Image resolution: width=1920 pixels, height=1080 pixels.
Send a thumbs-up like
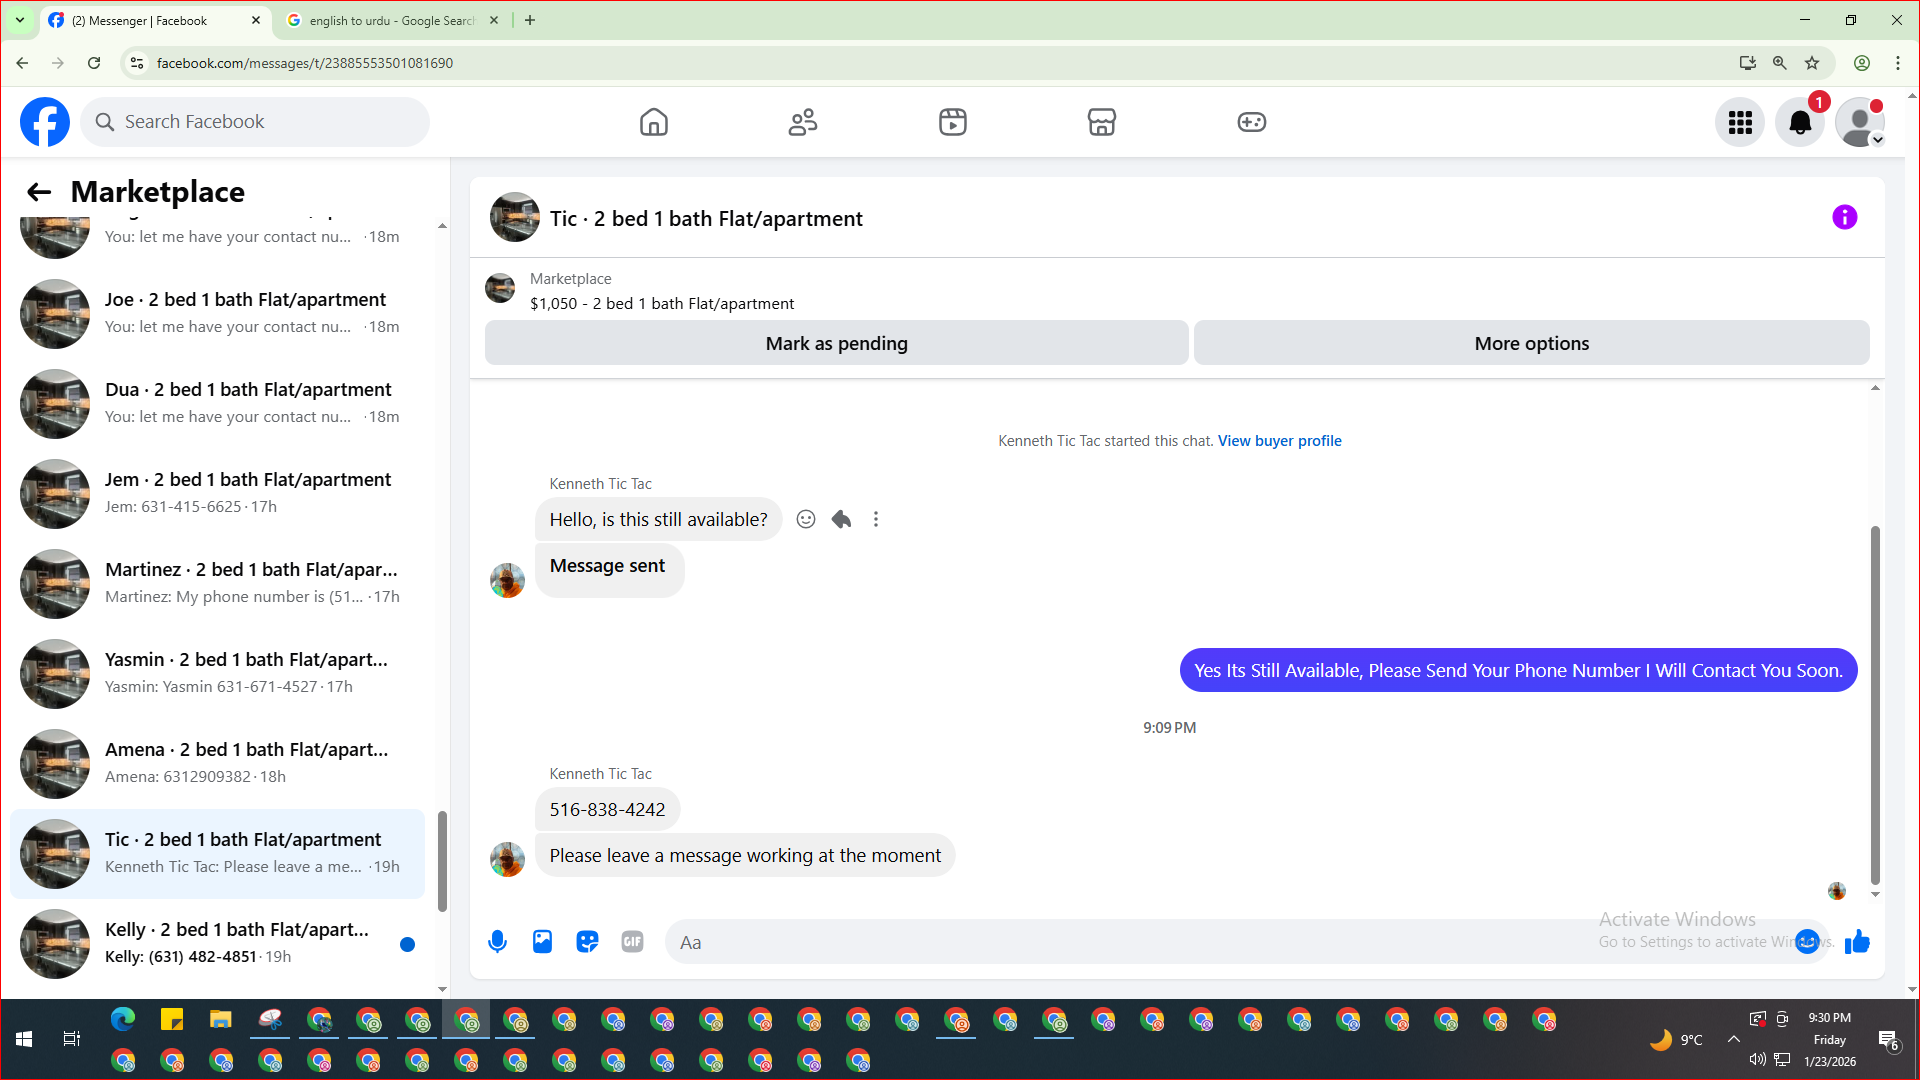(1857, 942)
